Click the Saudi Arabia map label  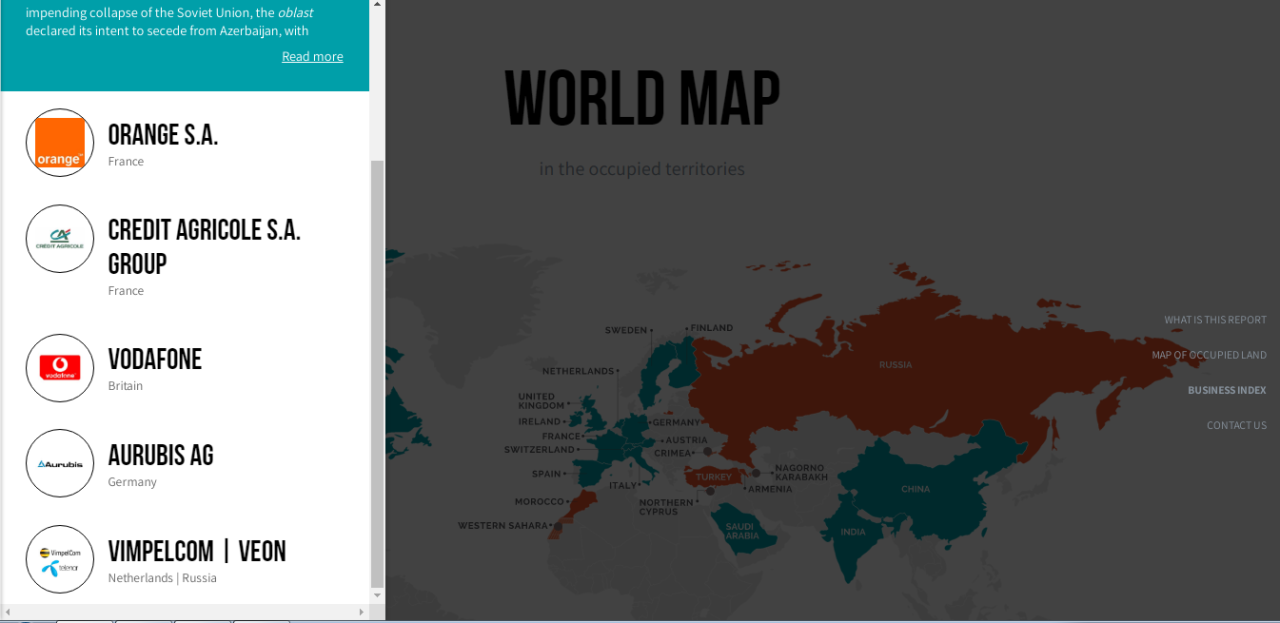[x=742, y=532]
